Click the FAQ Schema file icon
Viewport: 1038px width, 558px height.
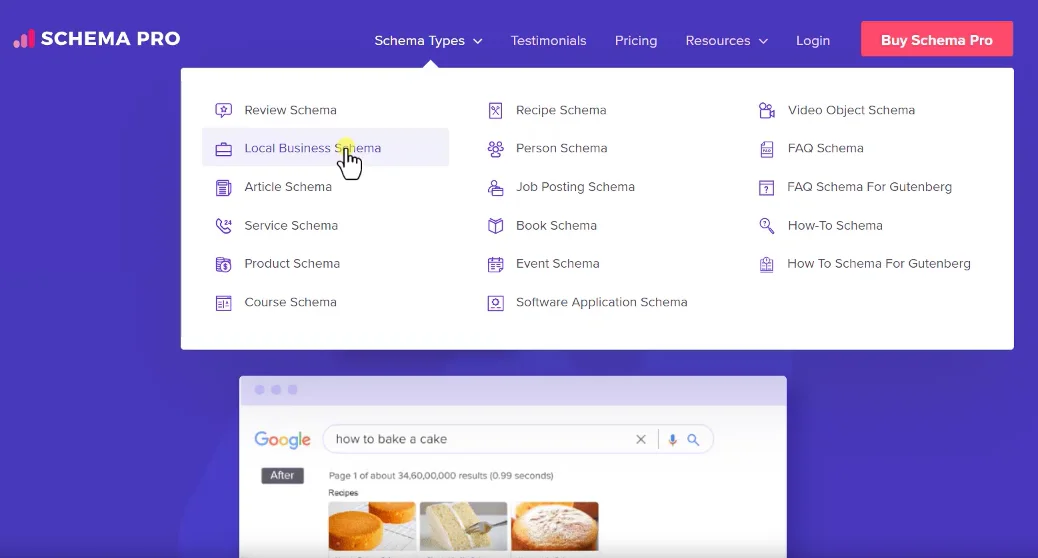(767, 149)
